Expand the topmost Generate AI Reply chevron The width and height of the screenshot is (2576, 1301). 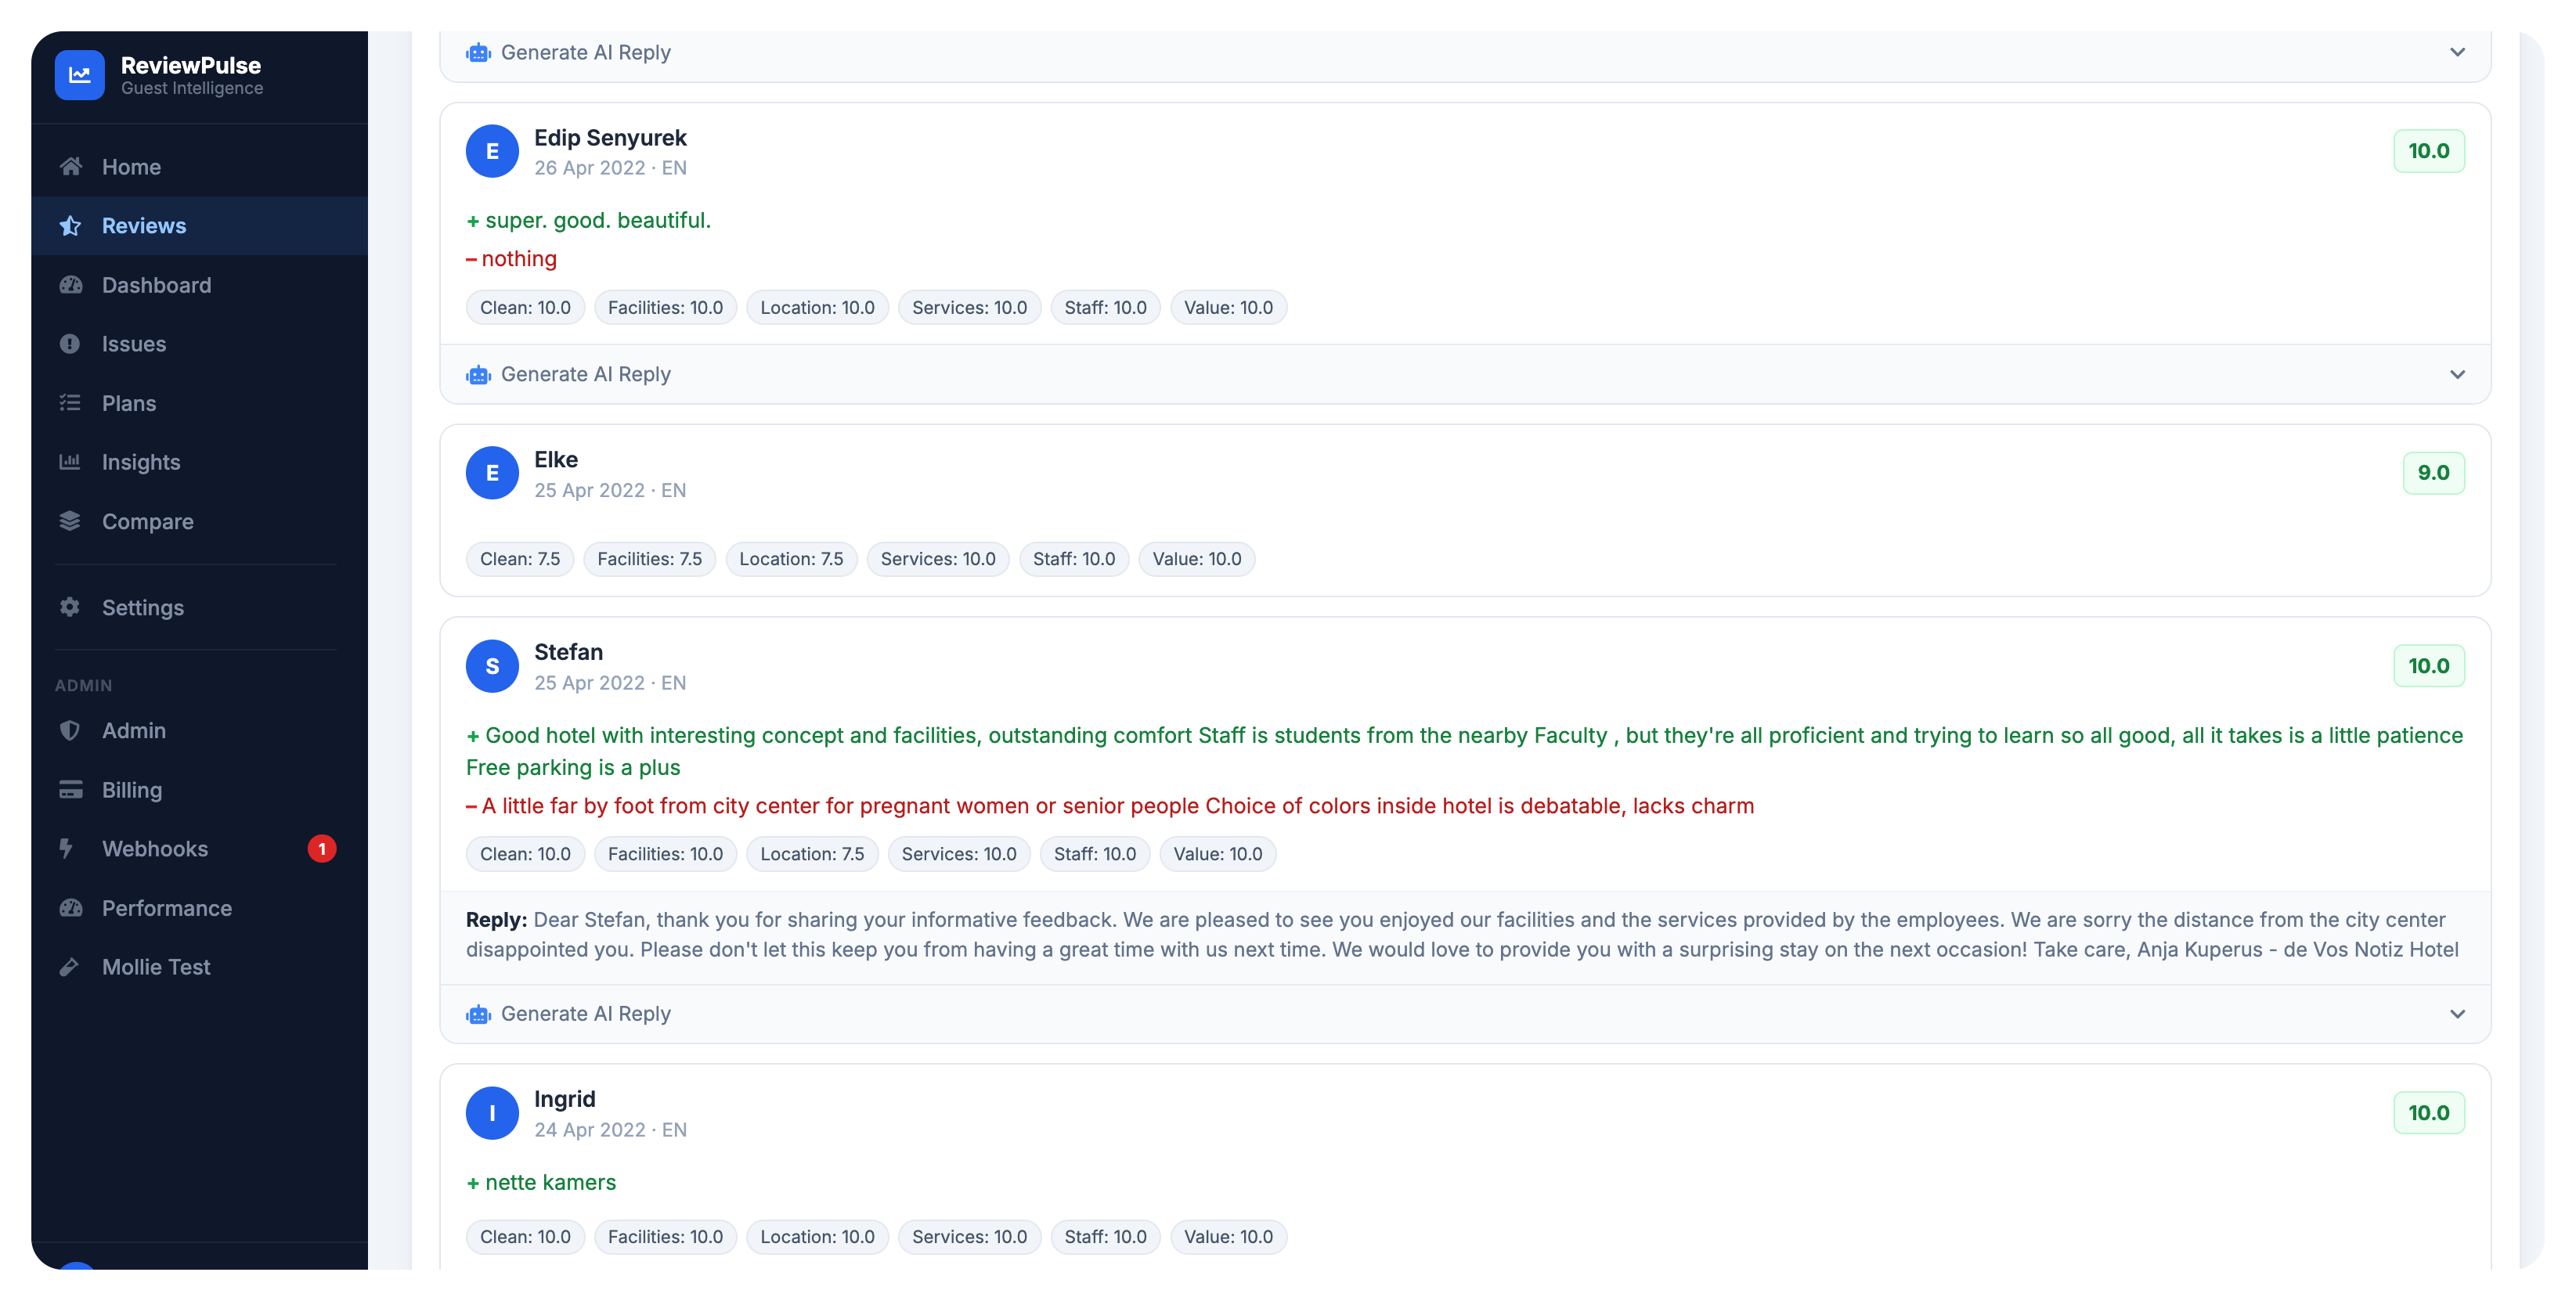click(2457, 52)
